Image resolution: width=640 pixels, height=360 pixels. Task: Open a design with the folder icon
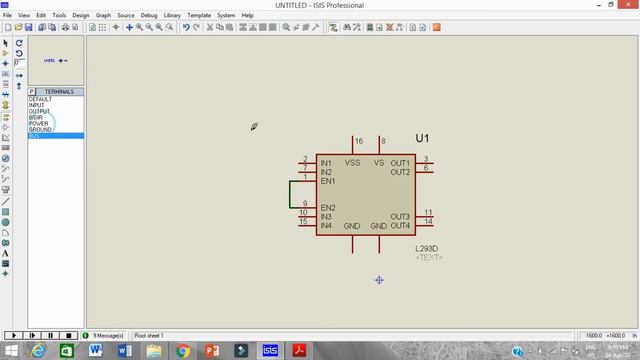18,27
